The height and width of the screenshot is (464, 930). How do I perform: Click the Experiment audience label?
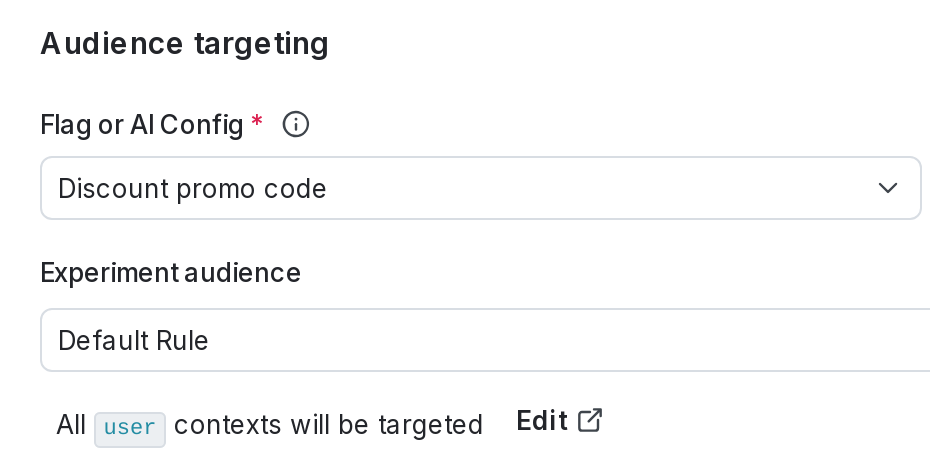170,272
